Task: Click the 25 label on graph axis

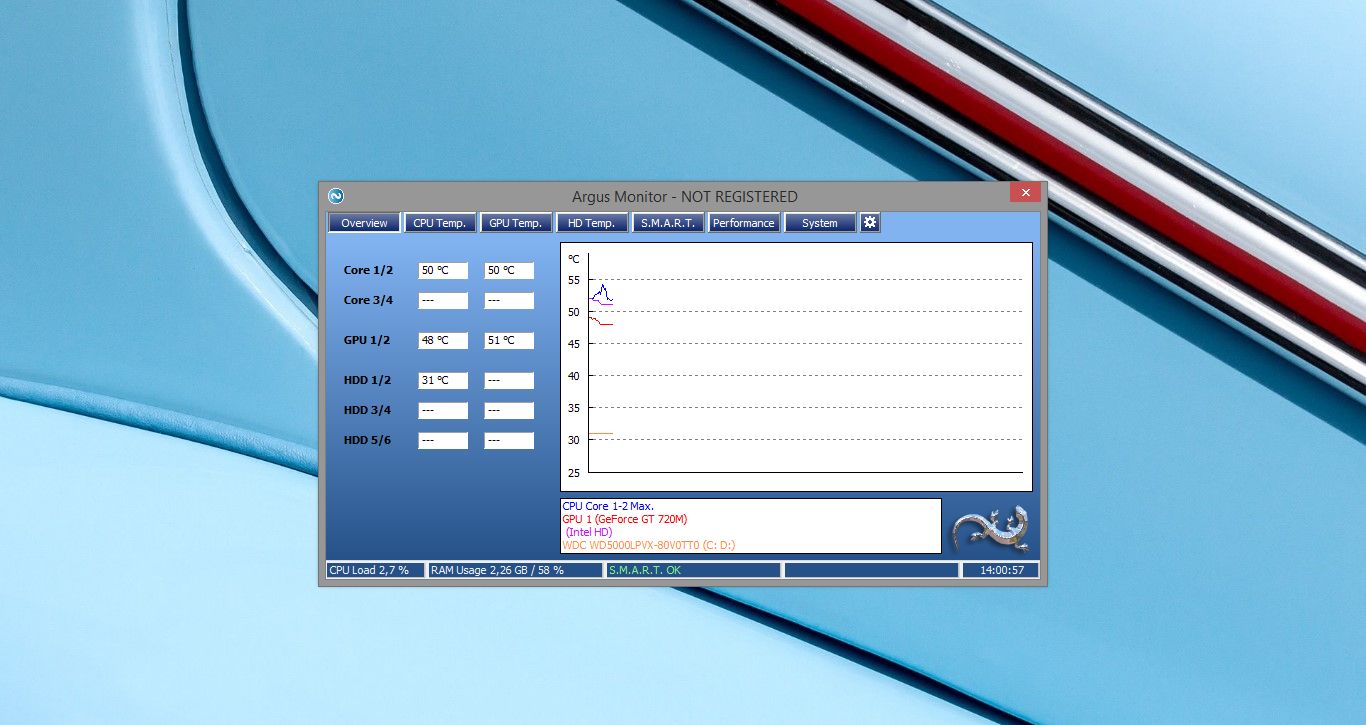Action: click(x=573, y=472)
